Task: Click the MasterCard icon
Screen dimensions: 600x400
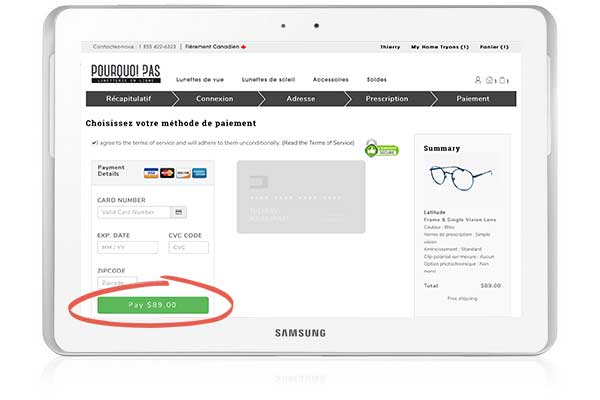Action: 167,173
